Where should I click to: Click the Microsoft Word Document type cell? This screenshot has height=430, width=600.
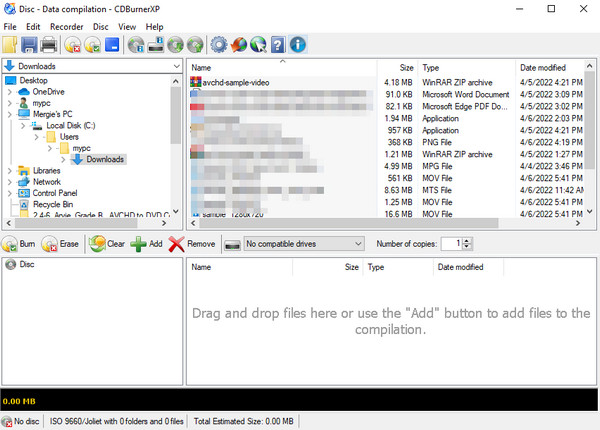466,94
